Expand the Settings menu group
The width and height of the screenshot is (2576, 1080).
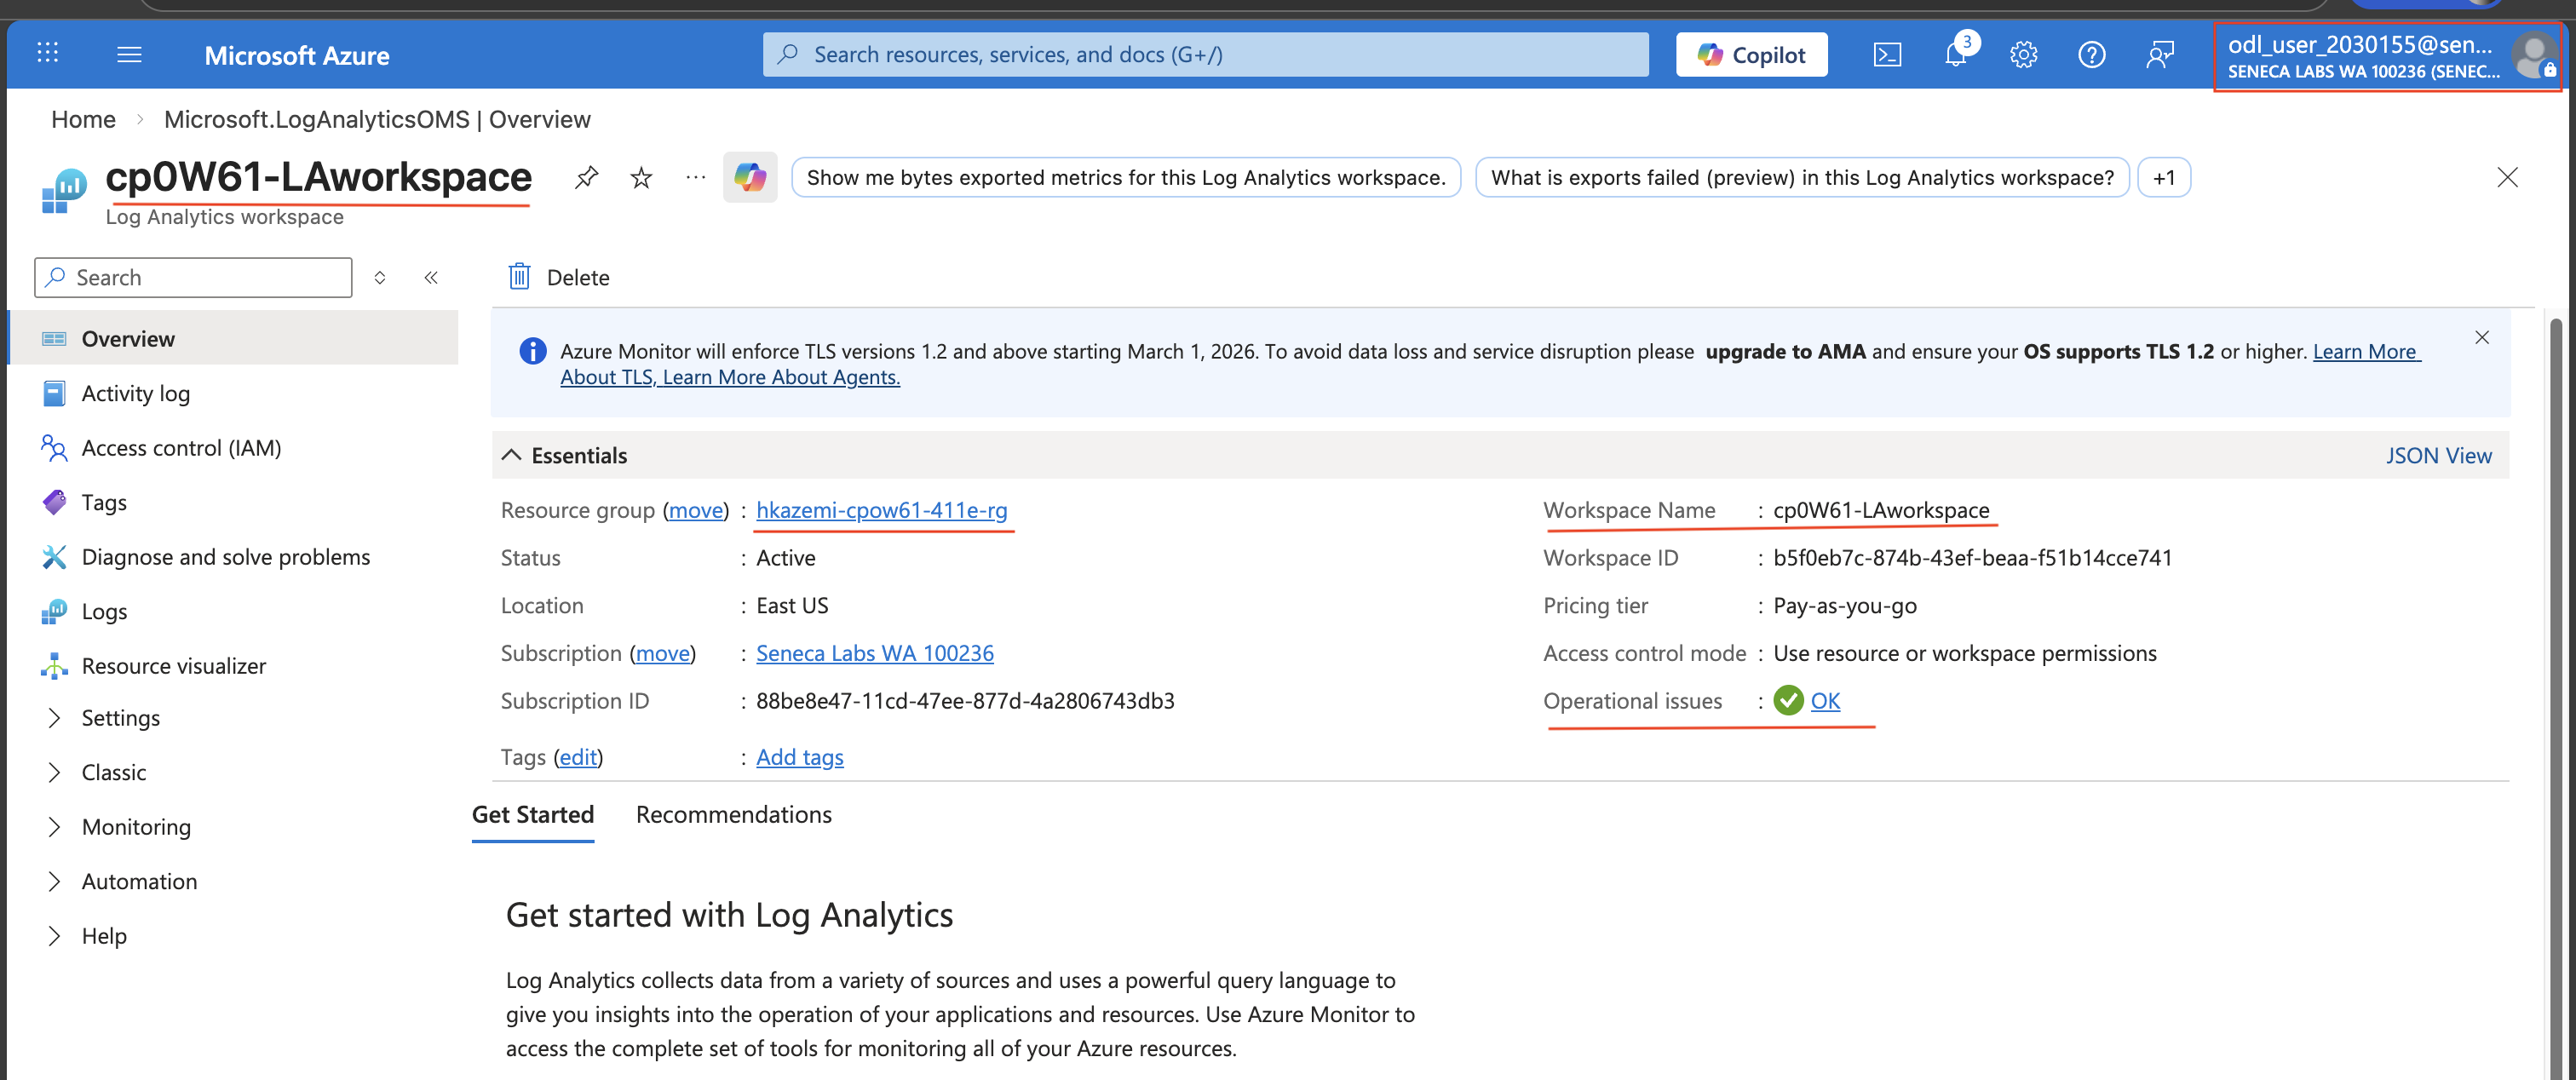(54, 718)
